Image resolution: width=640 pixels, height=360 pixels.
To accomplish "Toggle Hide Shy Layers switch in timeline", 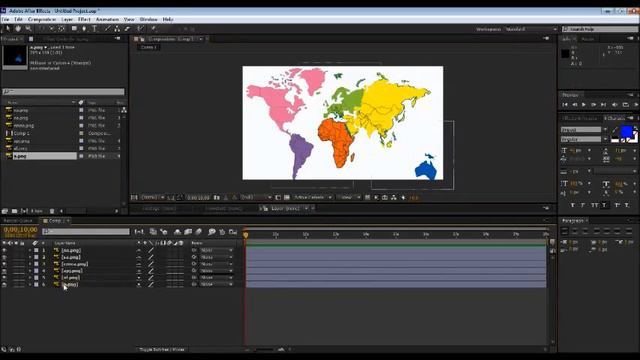I will point(178,232).
